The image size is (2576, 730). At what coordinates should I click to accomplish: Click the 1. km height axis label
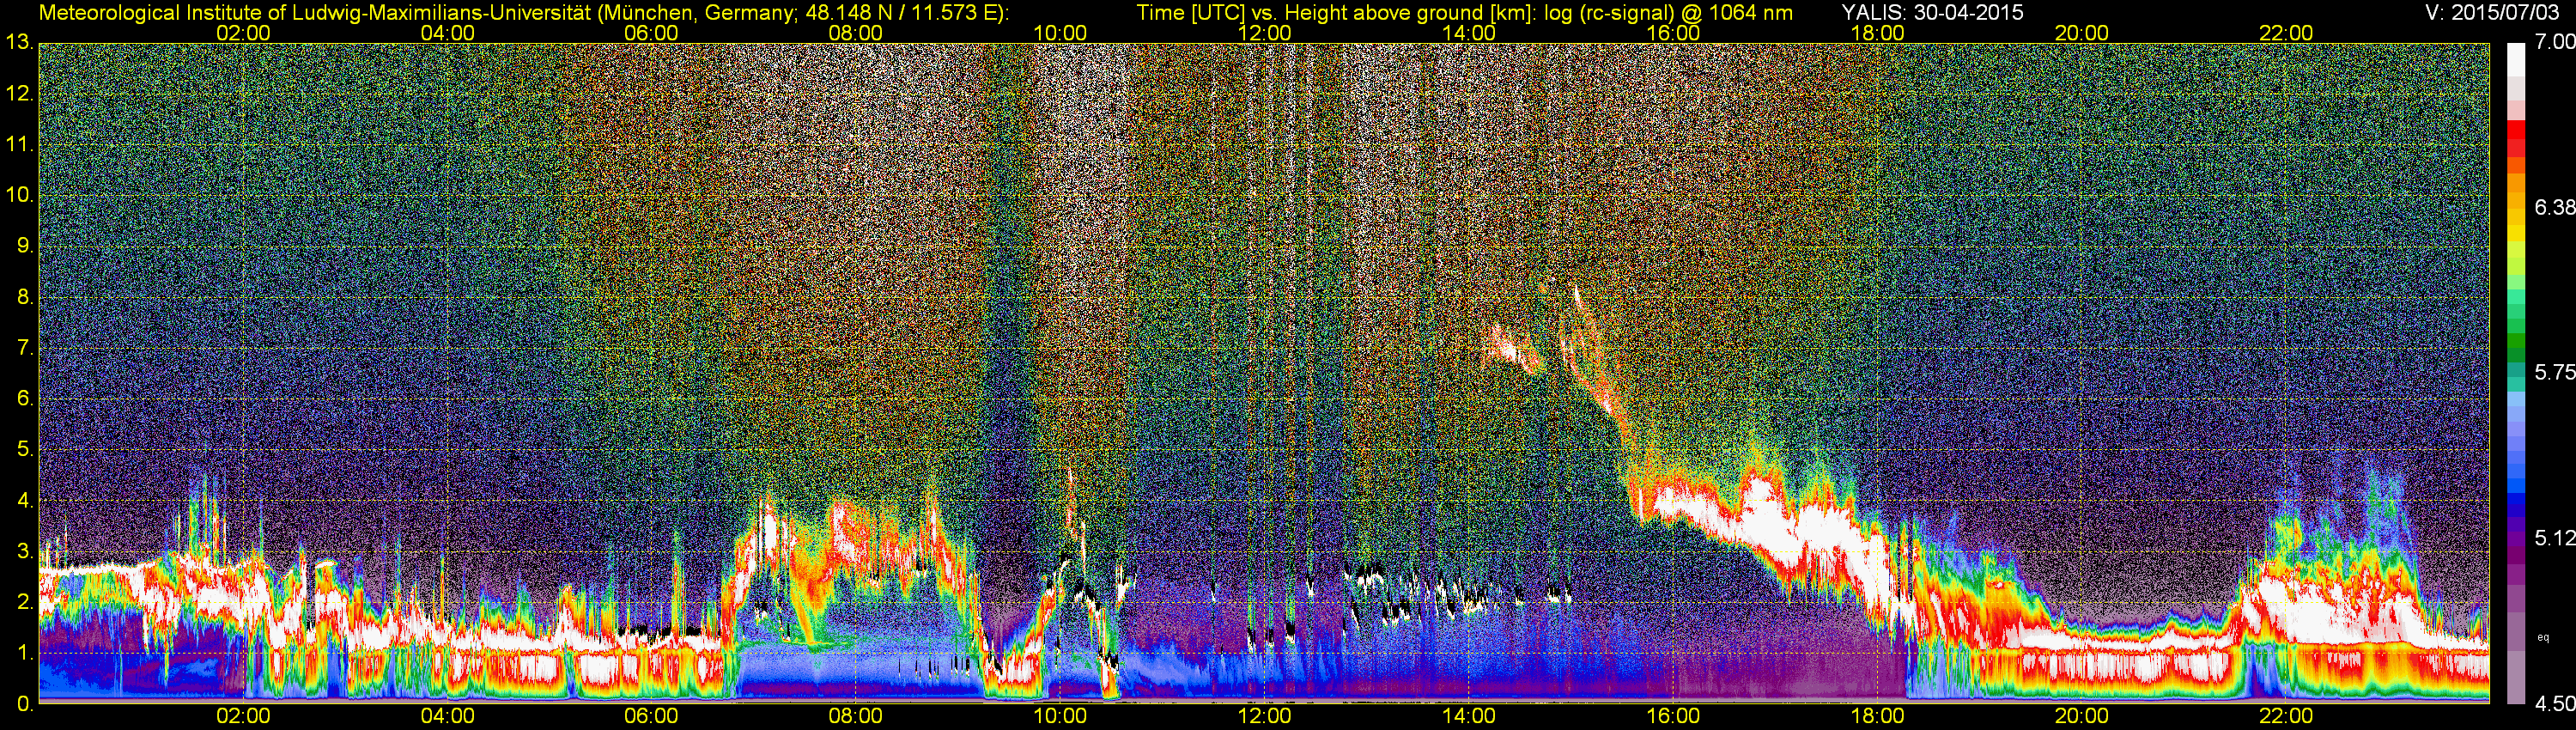click(x=25, y=653)
